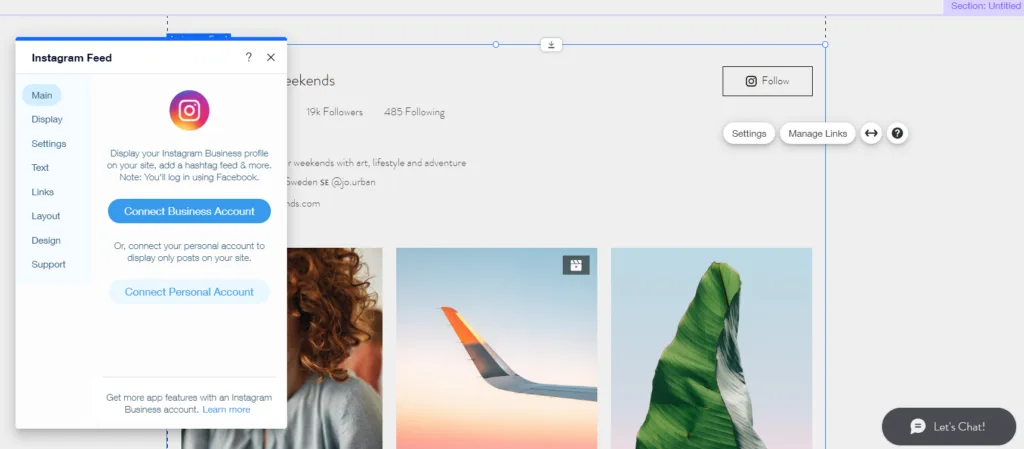
Task: Open Settings in the floating toolbar
Action: tap(749, 133)
